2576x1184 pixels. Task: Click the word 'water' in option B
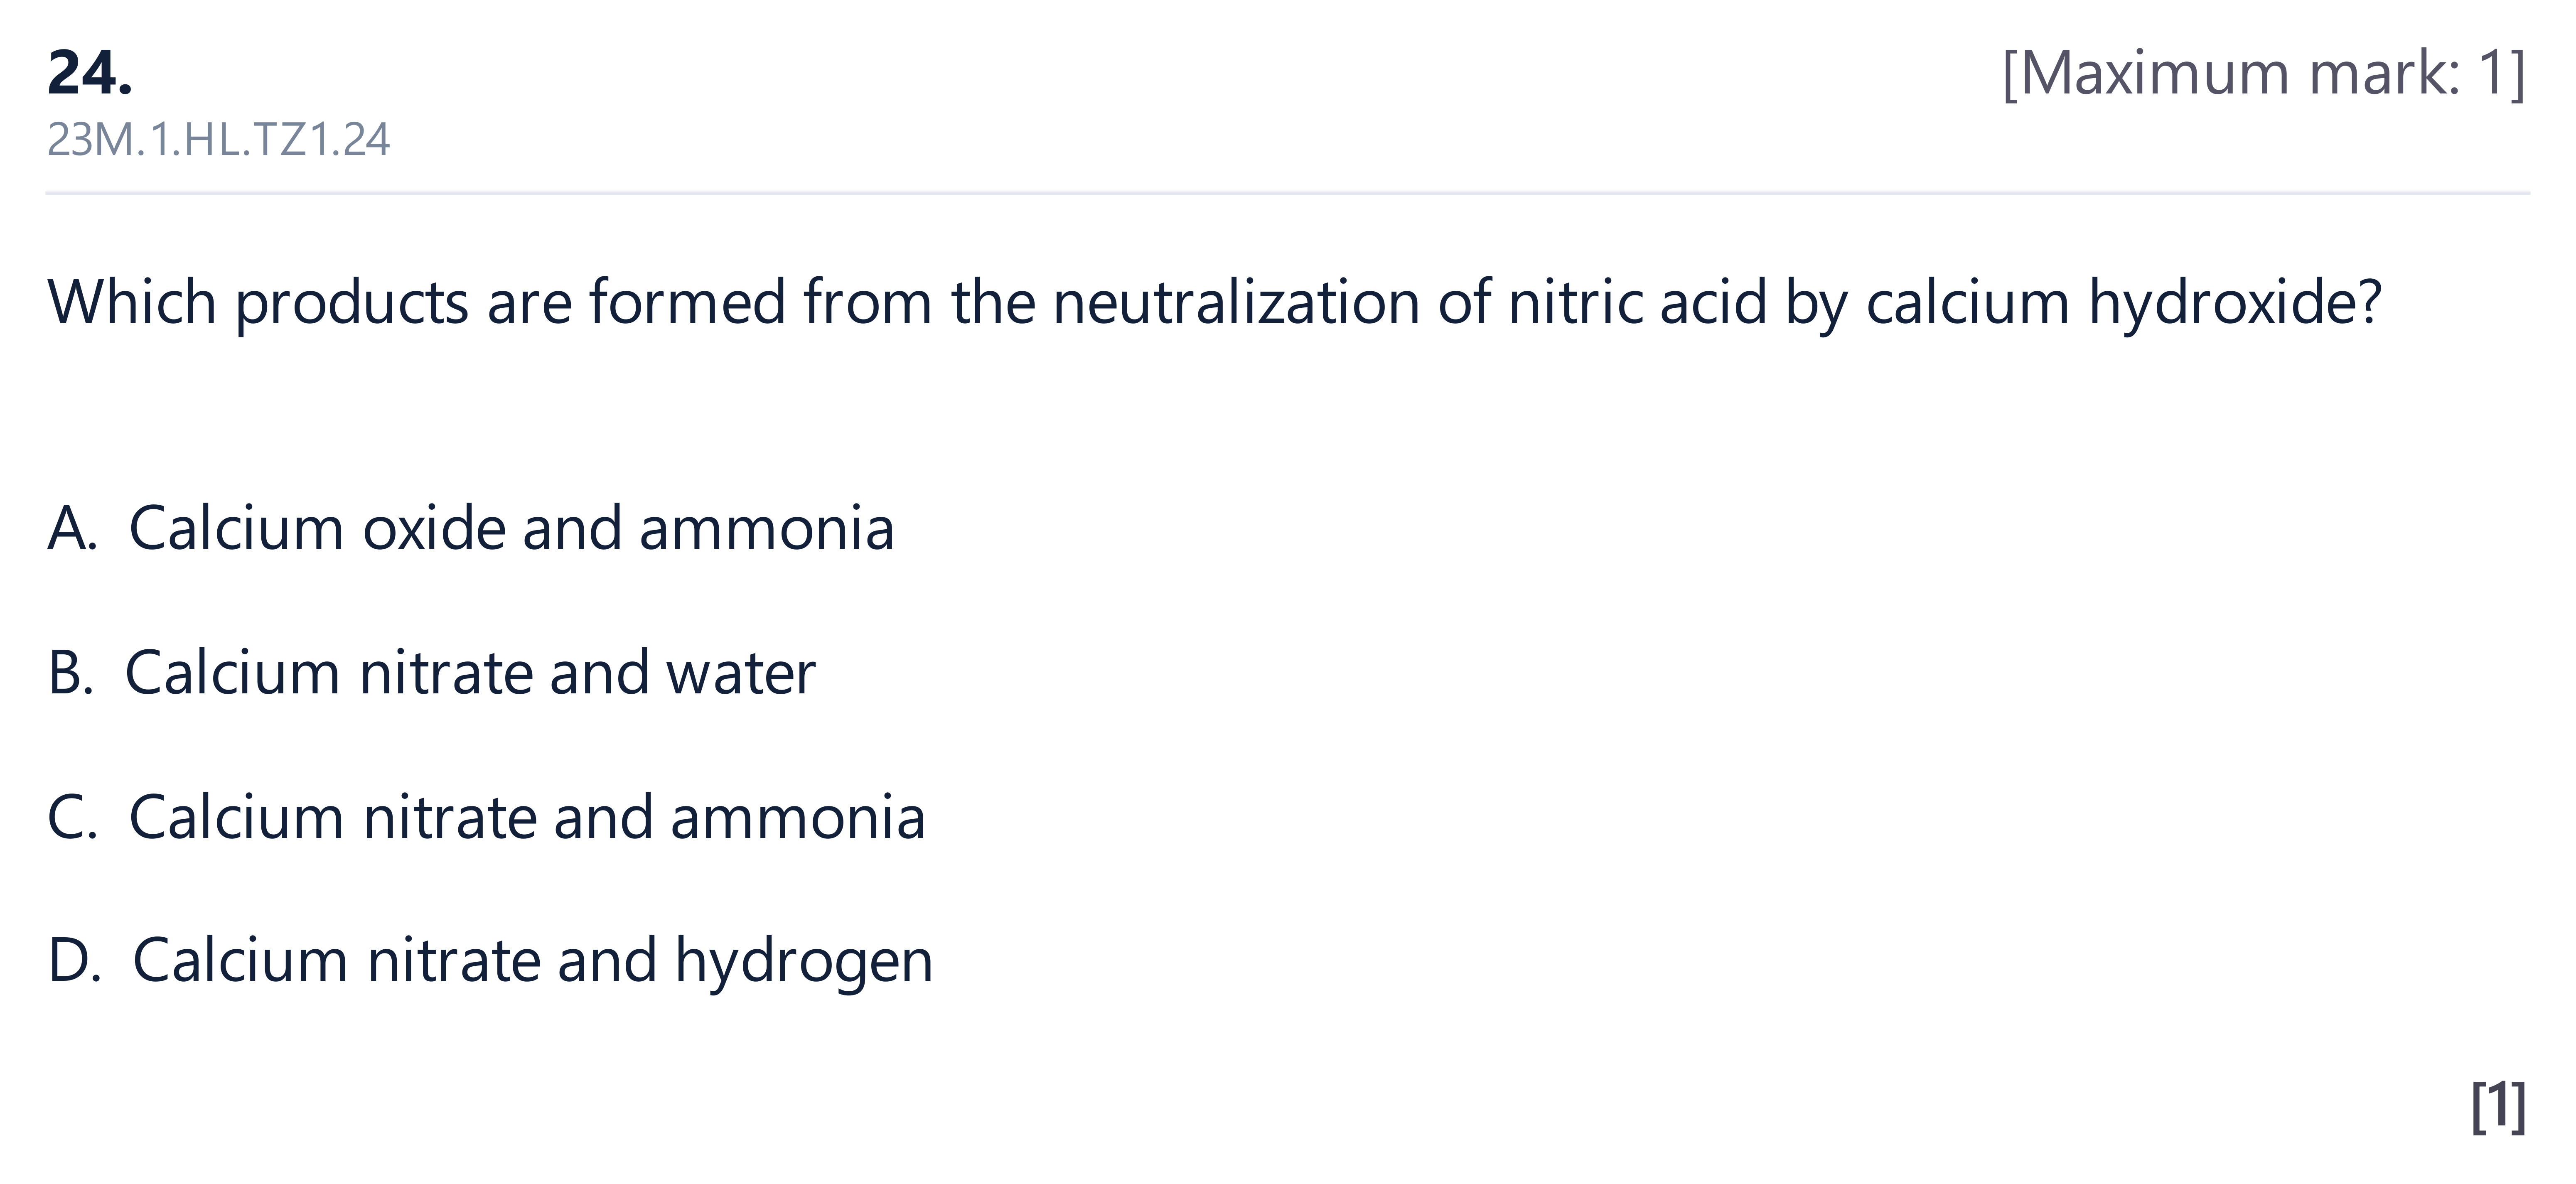741,674
